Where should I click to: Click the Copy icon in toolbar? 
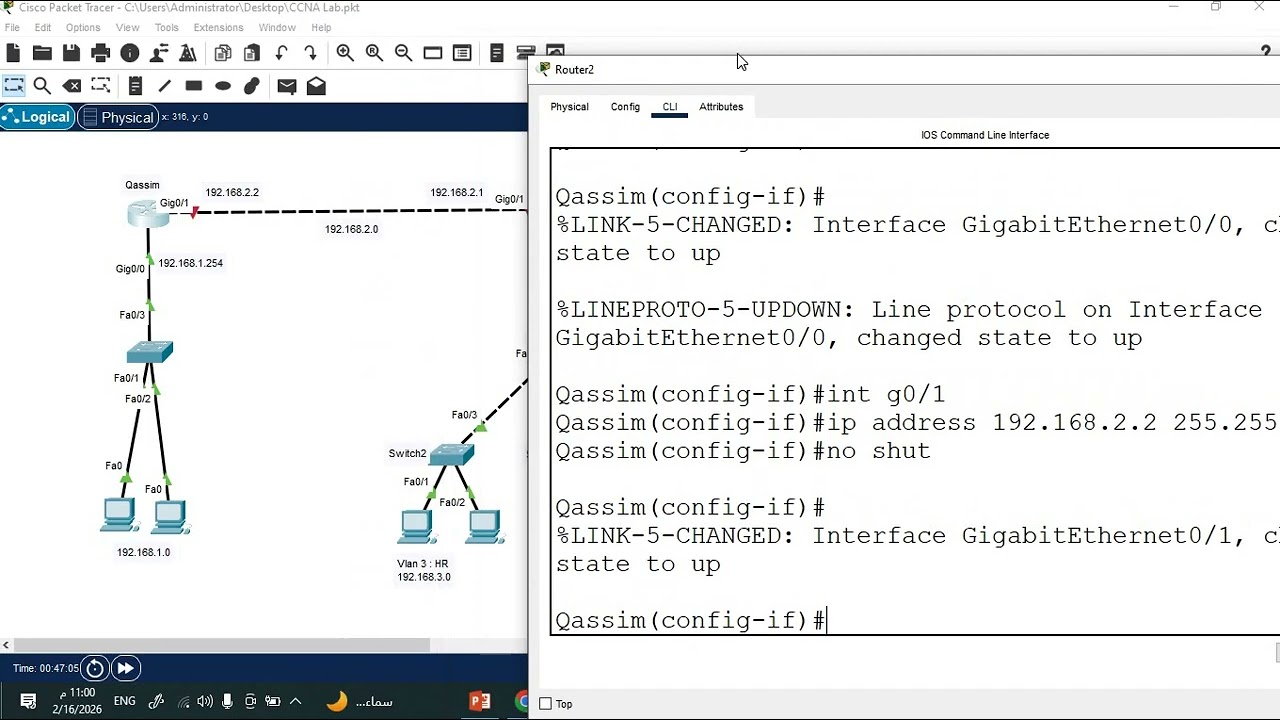(223, 53)
